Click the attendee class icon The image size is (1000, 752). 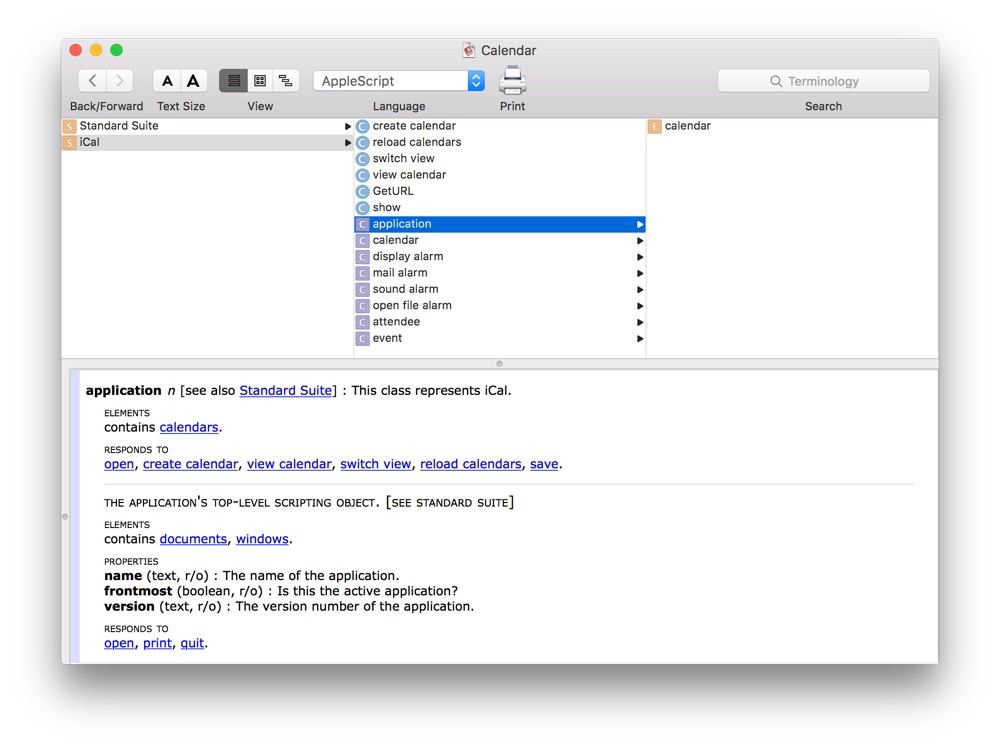pos(362,323)
